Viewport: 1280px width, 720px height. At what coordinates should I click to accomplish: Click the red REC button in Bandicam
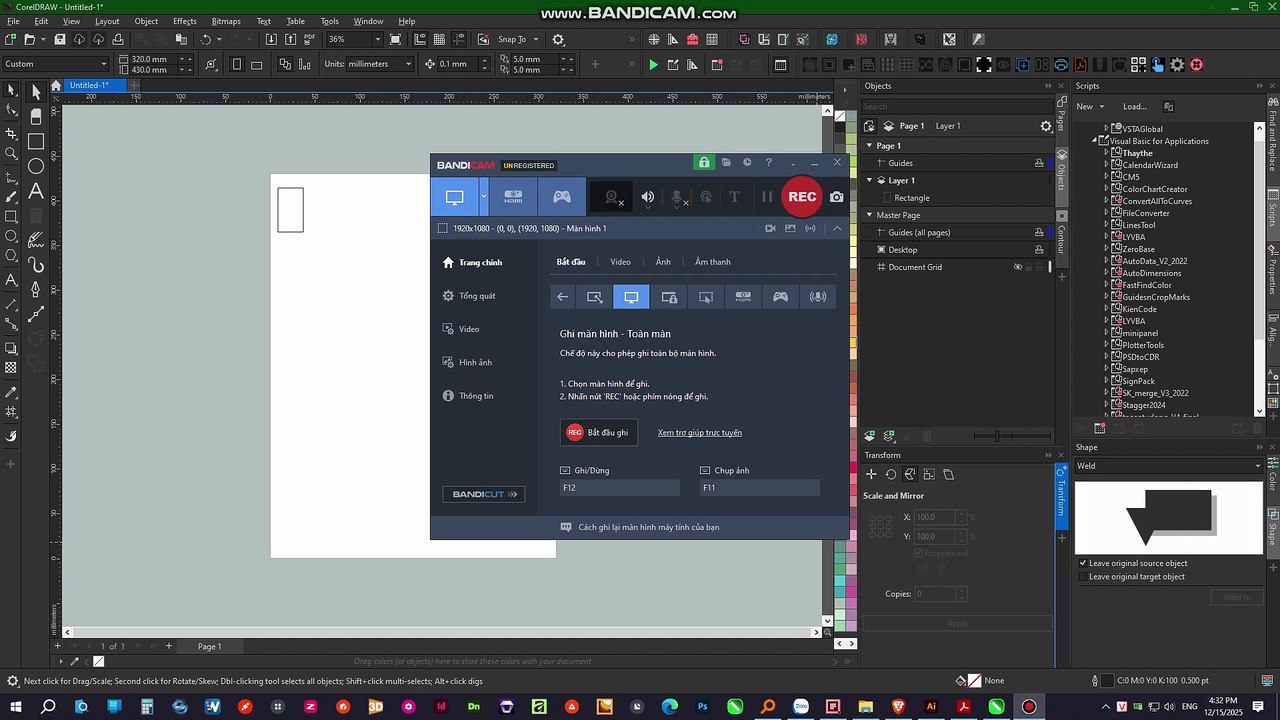802,197
